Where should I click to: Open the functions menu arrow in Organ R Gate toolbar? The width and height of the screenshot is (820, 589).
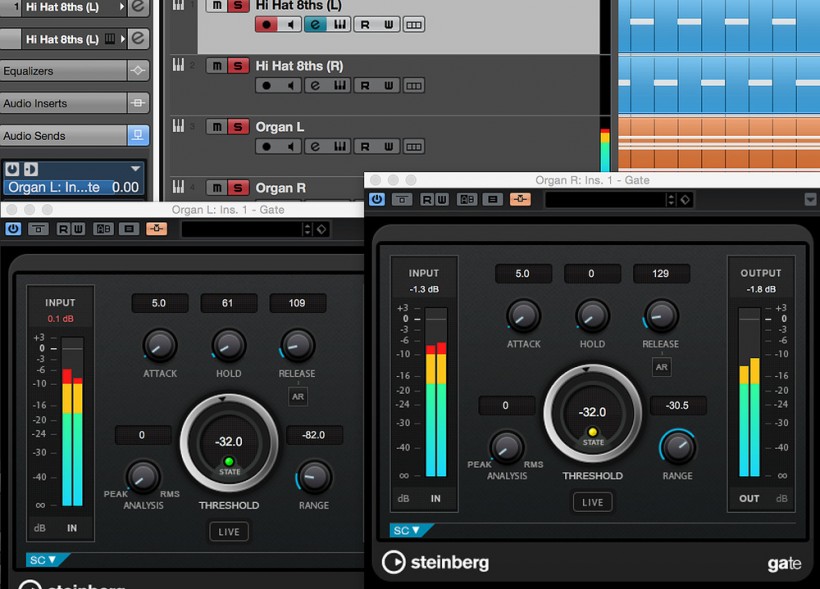tap(810, 199)
